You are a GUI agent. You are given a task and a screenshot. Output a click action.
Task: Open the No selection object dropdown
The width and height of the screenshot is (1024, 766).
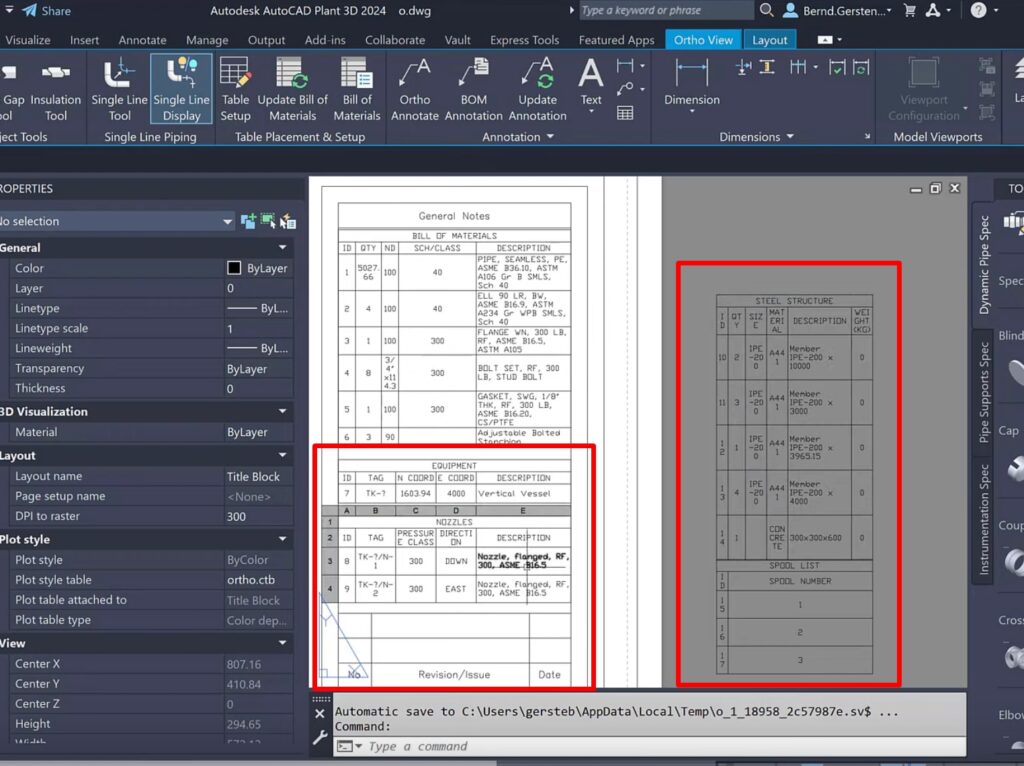tap(227, 221)
